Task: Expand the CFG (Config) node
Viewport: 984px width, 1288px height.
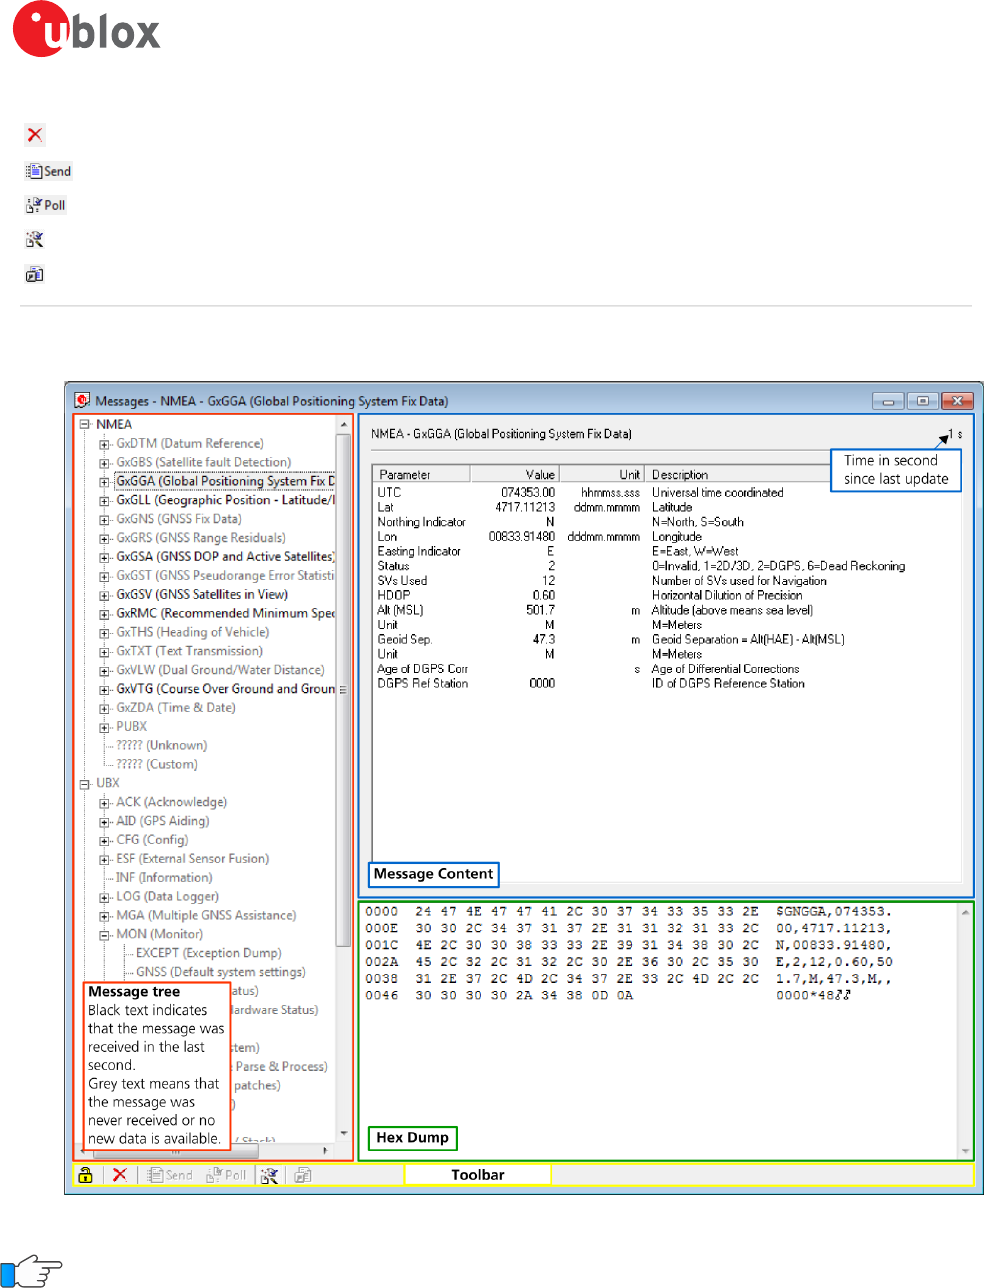Action: (x=105, y=841)
